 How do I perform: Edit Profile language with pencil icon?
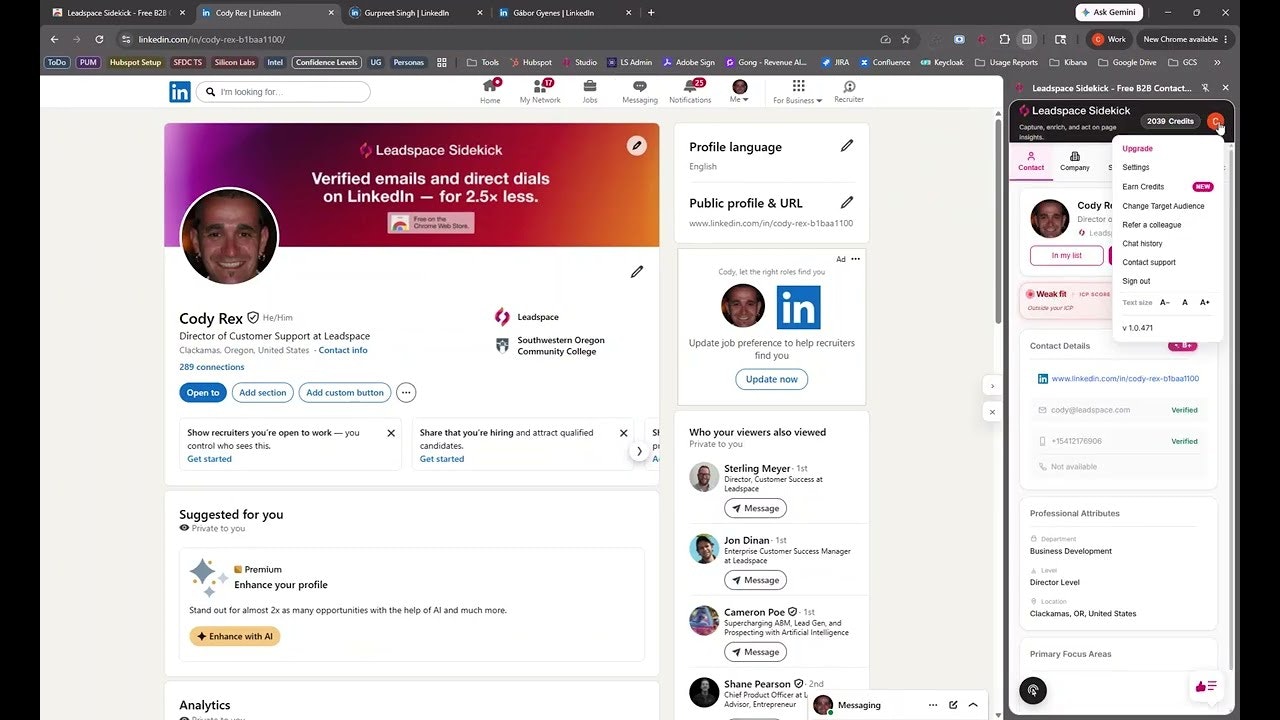tap(847, 146)
